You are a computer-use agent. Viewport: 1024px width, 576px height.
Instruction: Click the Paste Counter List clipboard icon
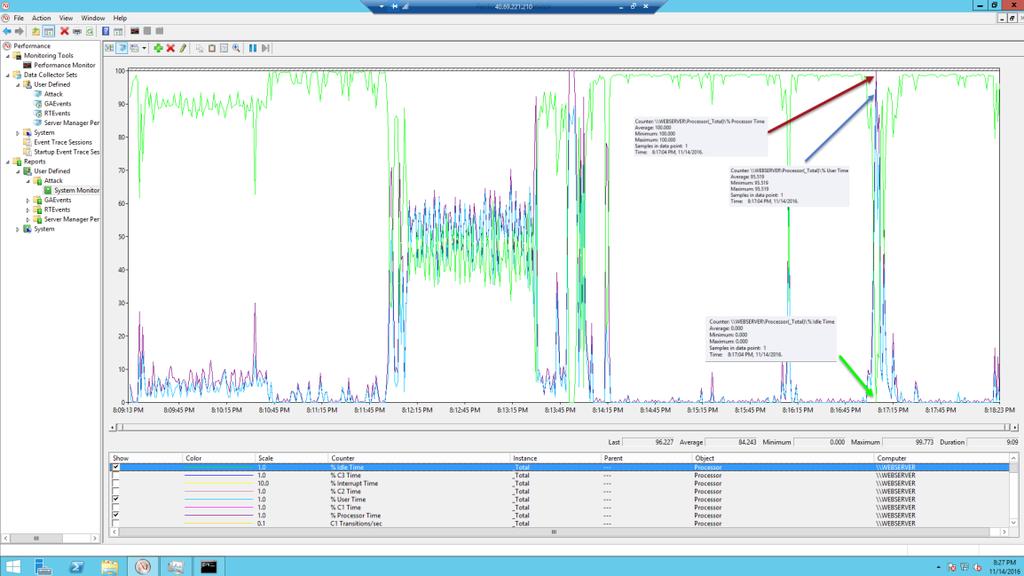click(212, 48)
